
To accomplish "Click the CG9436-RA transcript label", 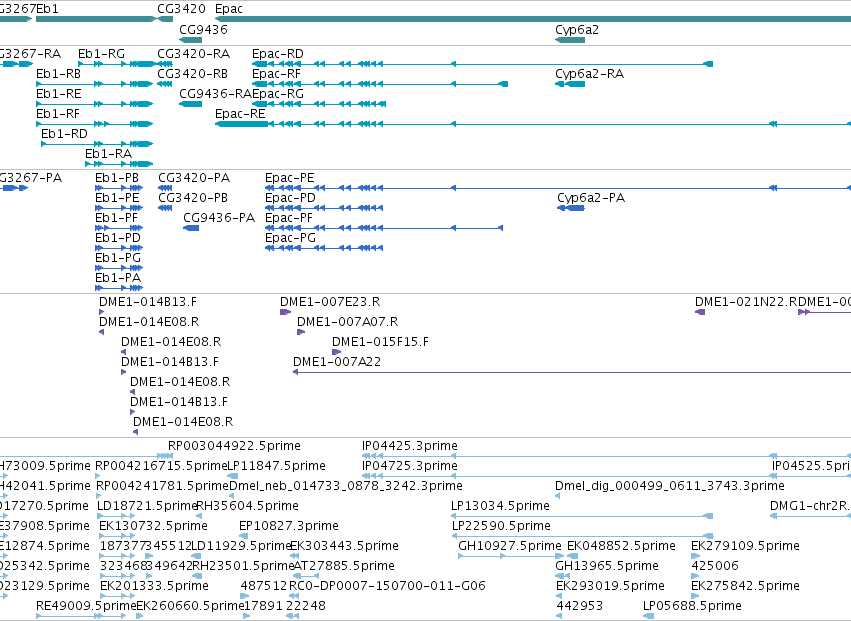I will pyautogui.click(x=215, y=94).
